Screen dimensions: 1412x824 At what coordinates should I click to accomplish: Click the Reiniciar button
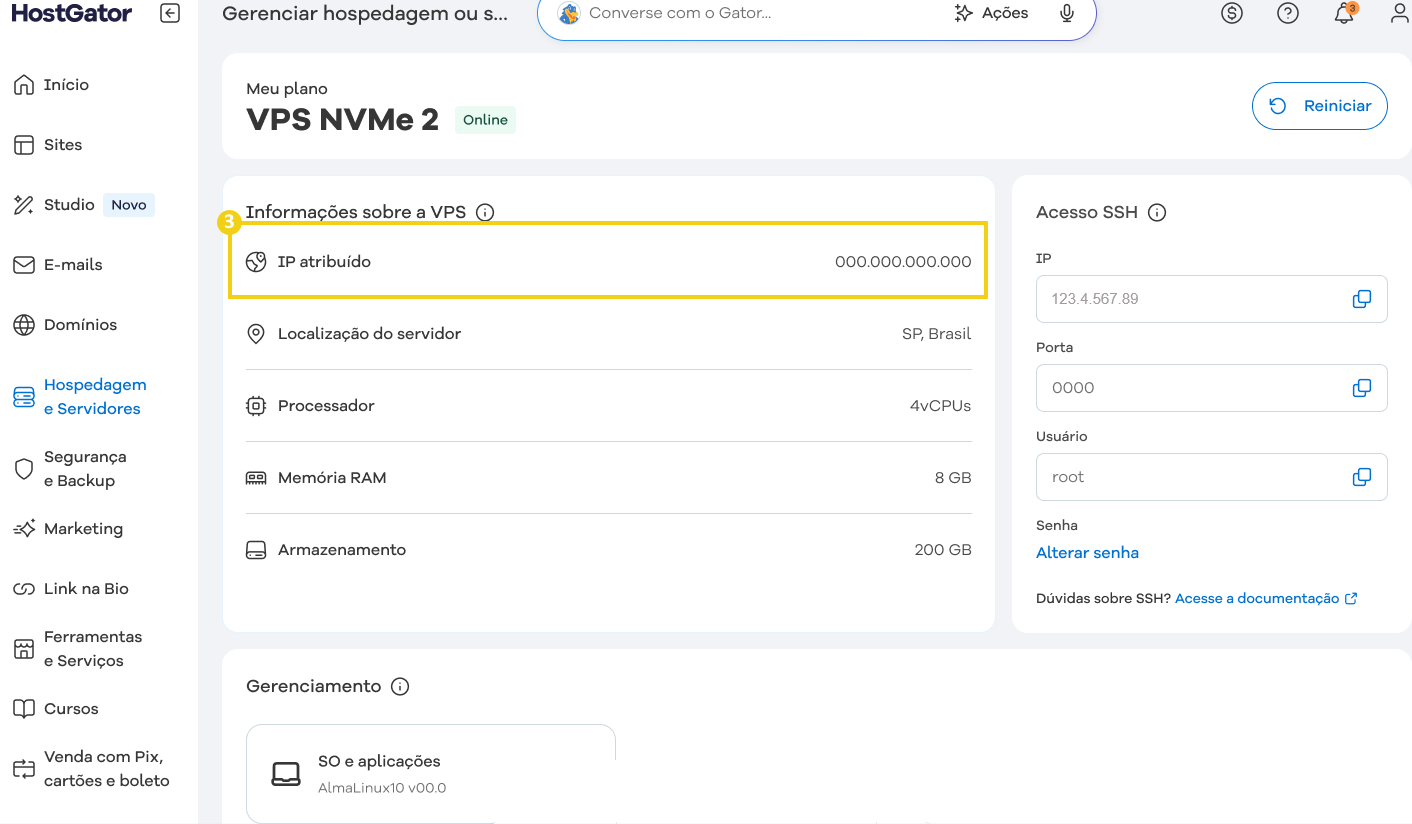coord(1319,105)
